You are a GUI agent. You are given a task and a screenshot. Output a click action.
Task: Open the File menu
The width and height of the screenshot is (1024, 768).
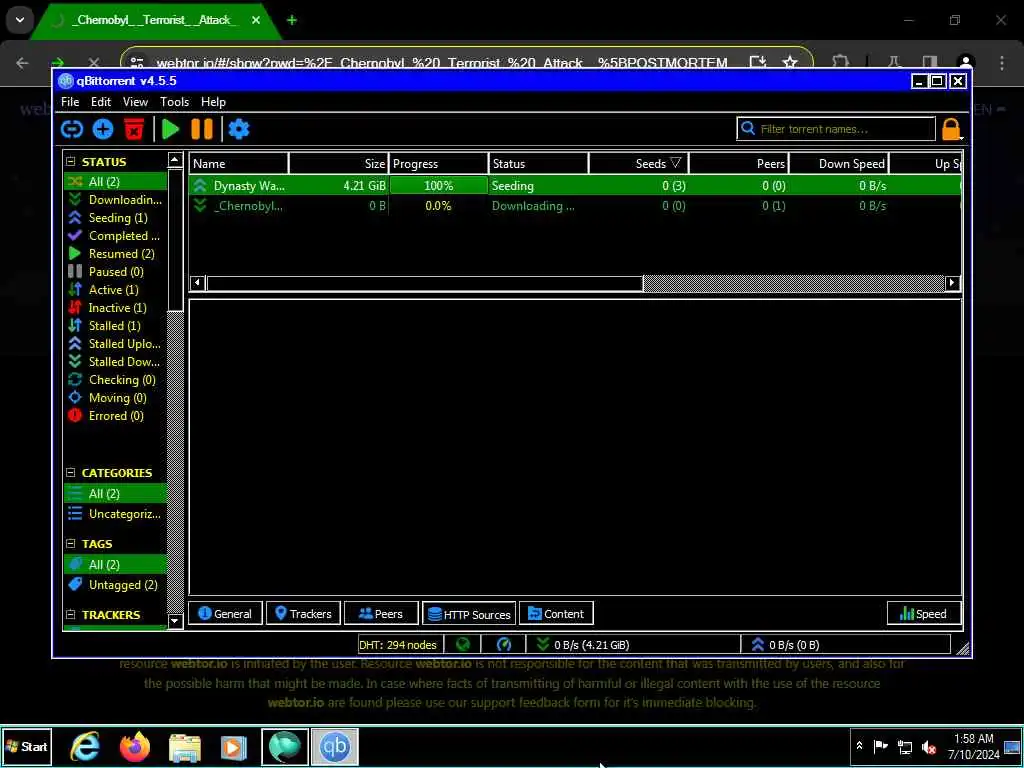click(x=70, y=102)
